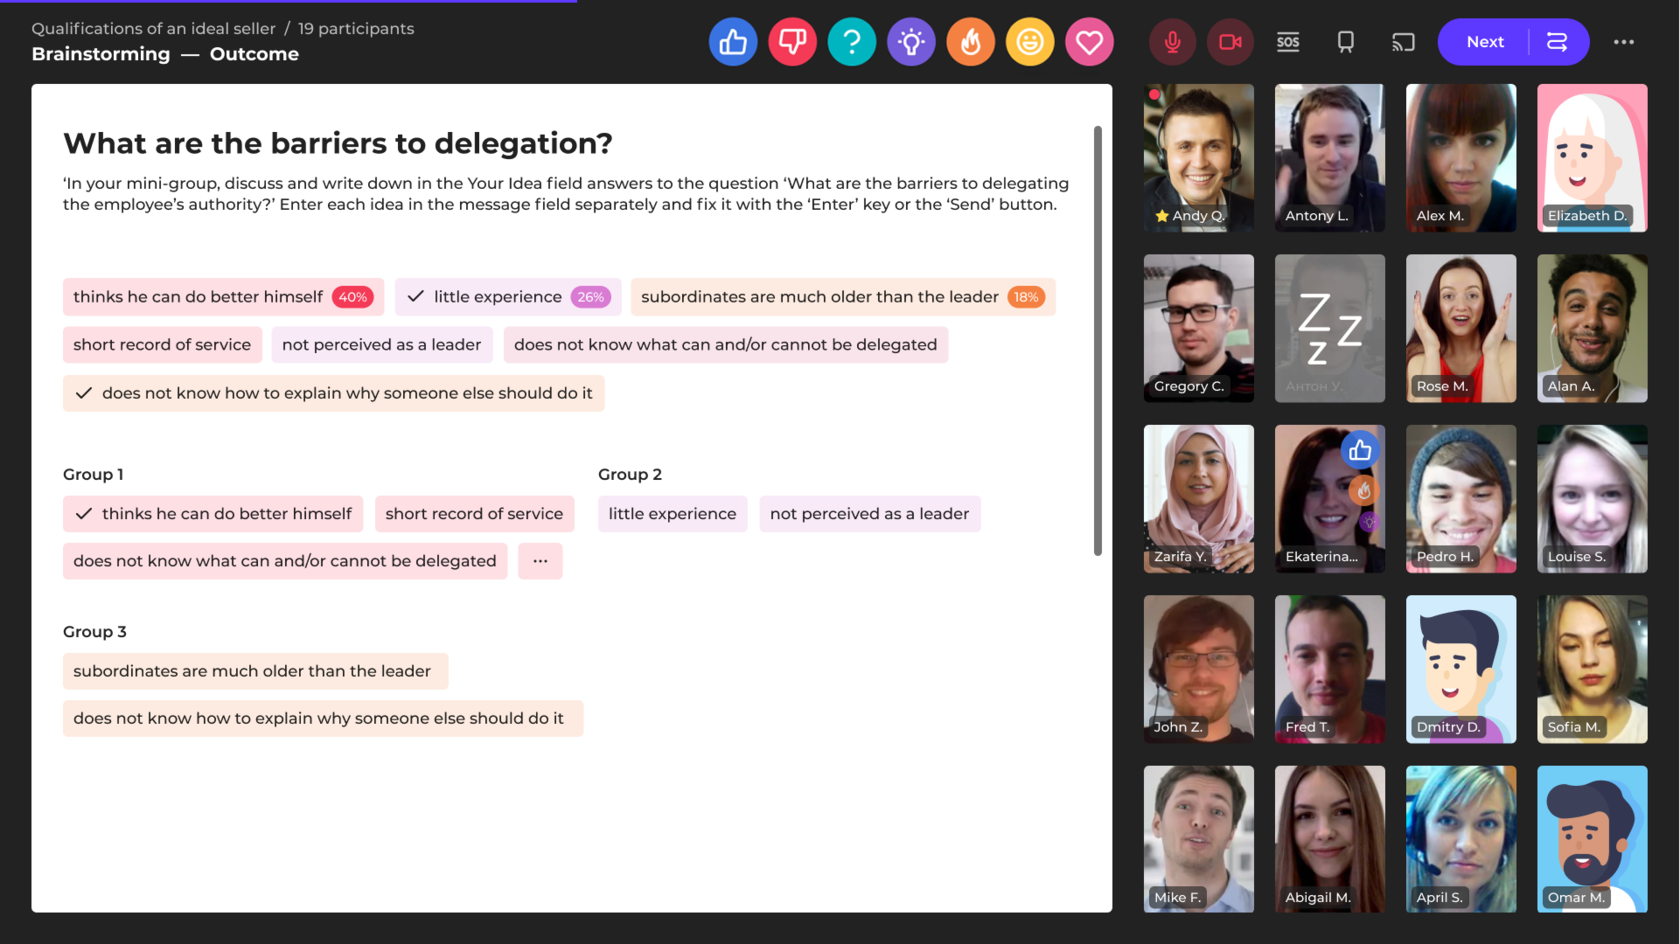Open the agenda list beside Next
1680x944 pixels.
point(1557,42)
